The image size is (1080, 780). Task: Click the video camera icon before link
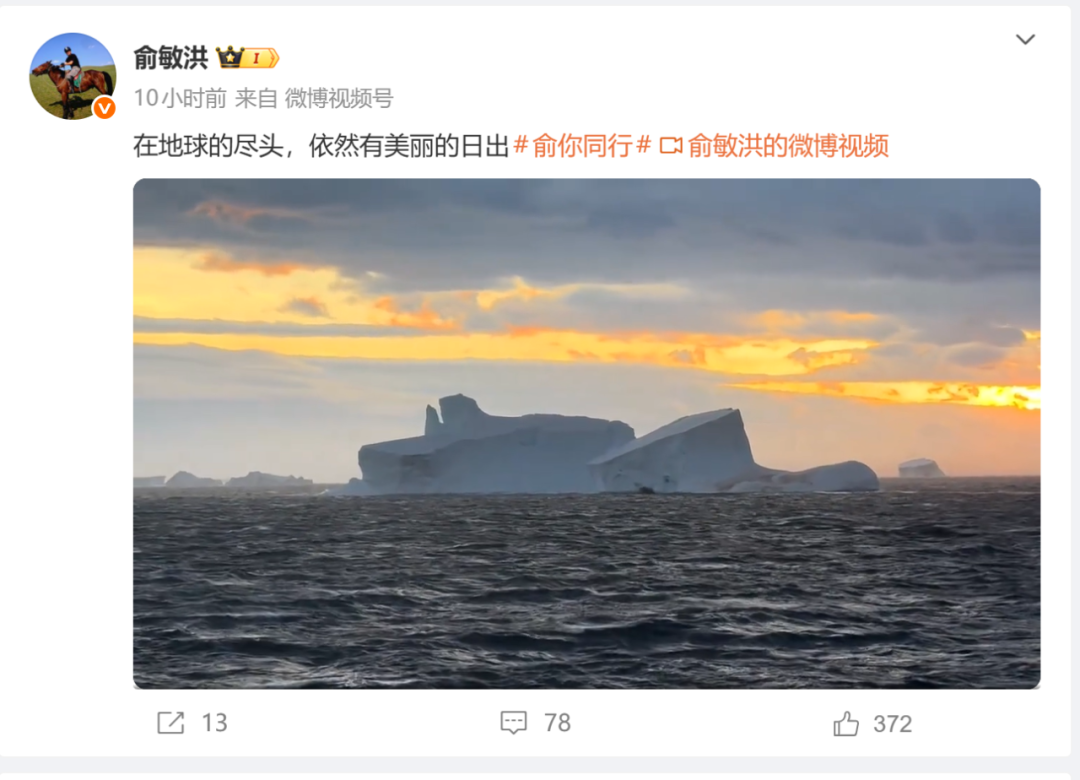tap(671, 145)
